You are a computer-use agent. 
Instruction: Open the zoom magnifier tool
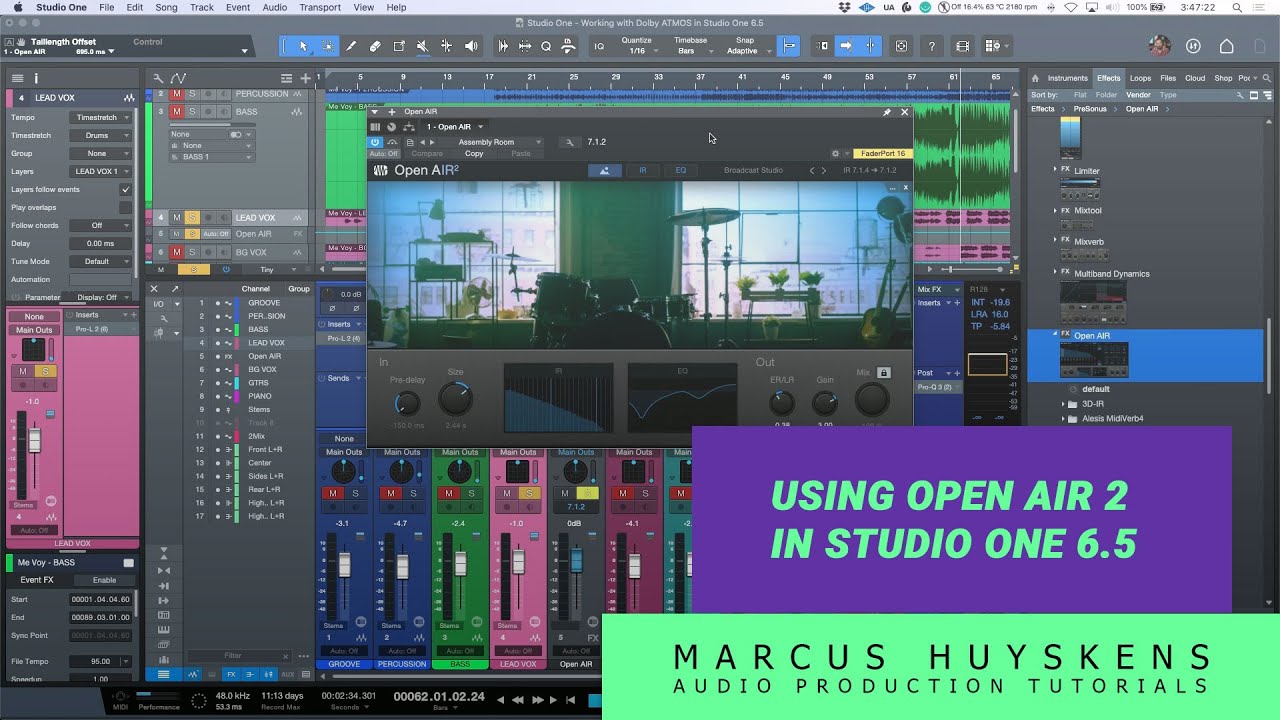coord(546,46)
